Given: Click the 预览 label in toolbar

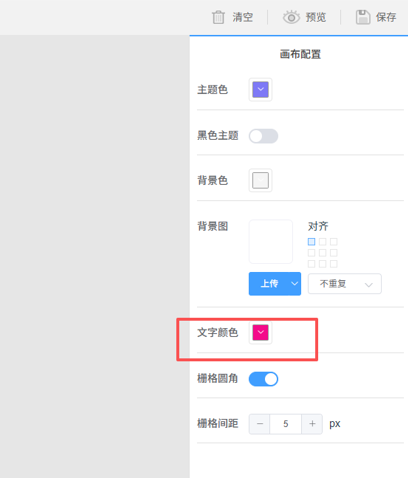Looking at the screenshot, I should pyautogui.click(x=316, y=17).
